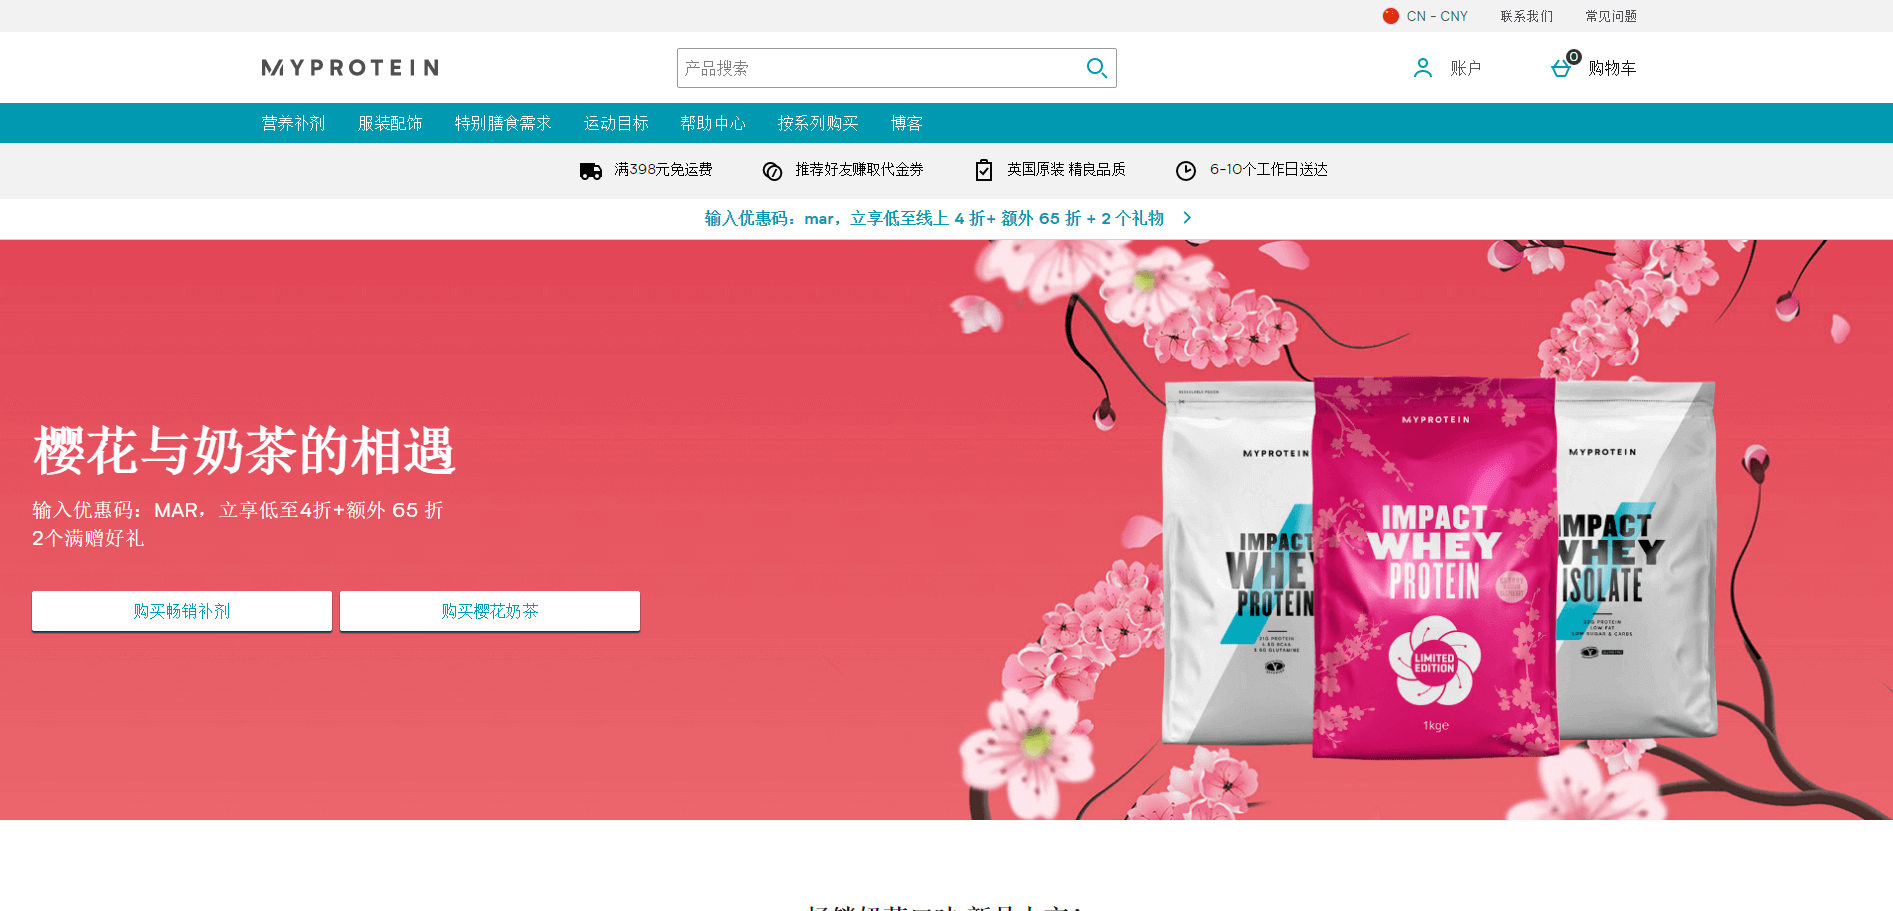
Task: Click the white Impact Whey Protein bag
Action: (1238, 563)
